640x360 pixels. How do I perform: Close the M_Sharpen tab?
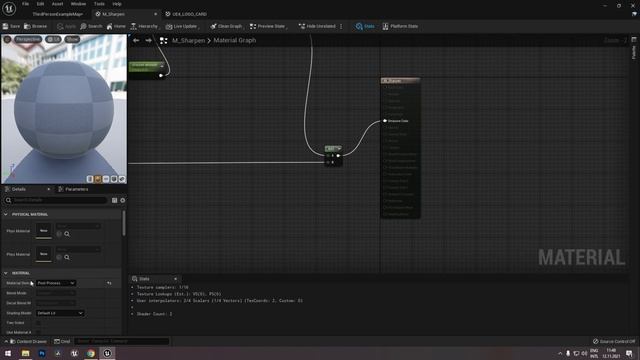[x=155, y=14]
